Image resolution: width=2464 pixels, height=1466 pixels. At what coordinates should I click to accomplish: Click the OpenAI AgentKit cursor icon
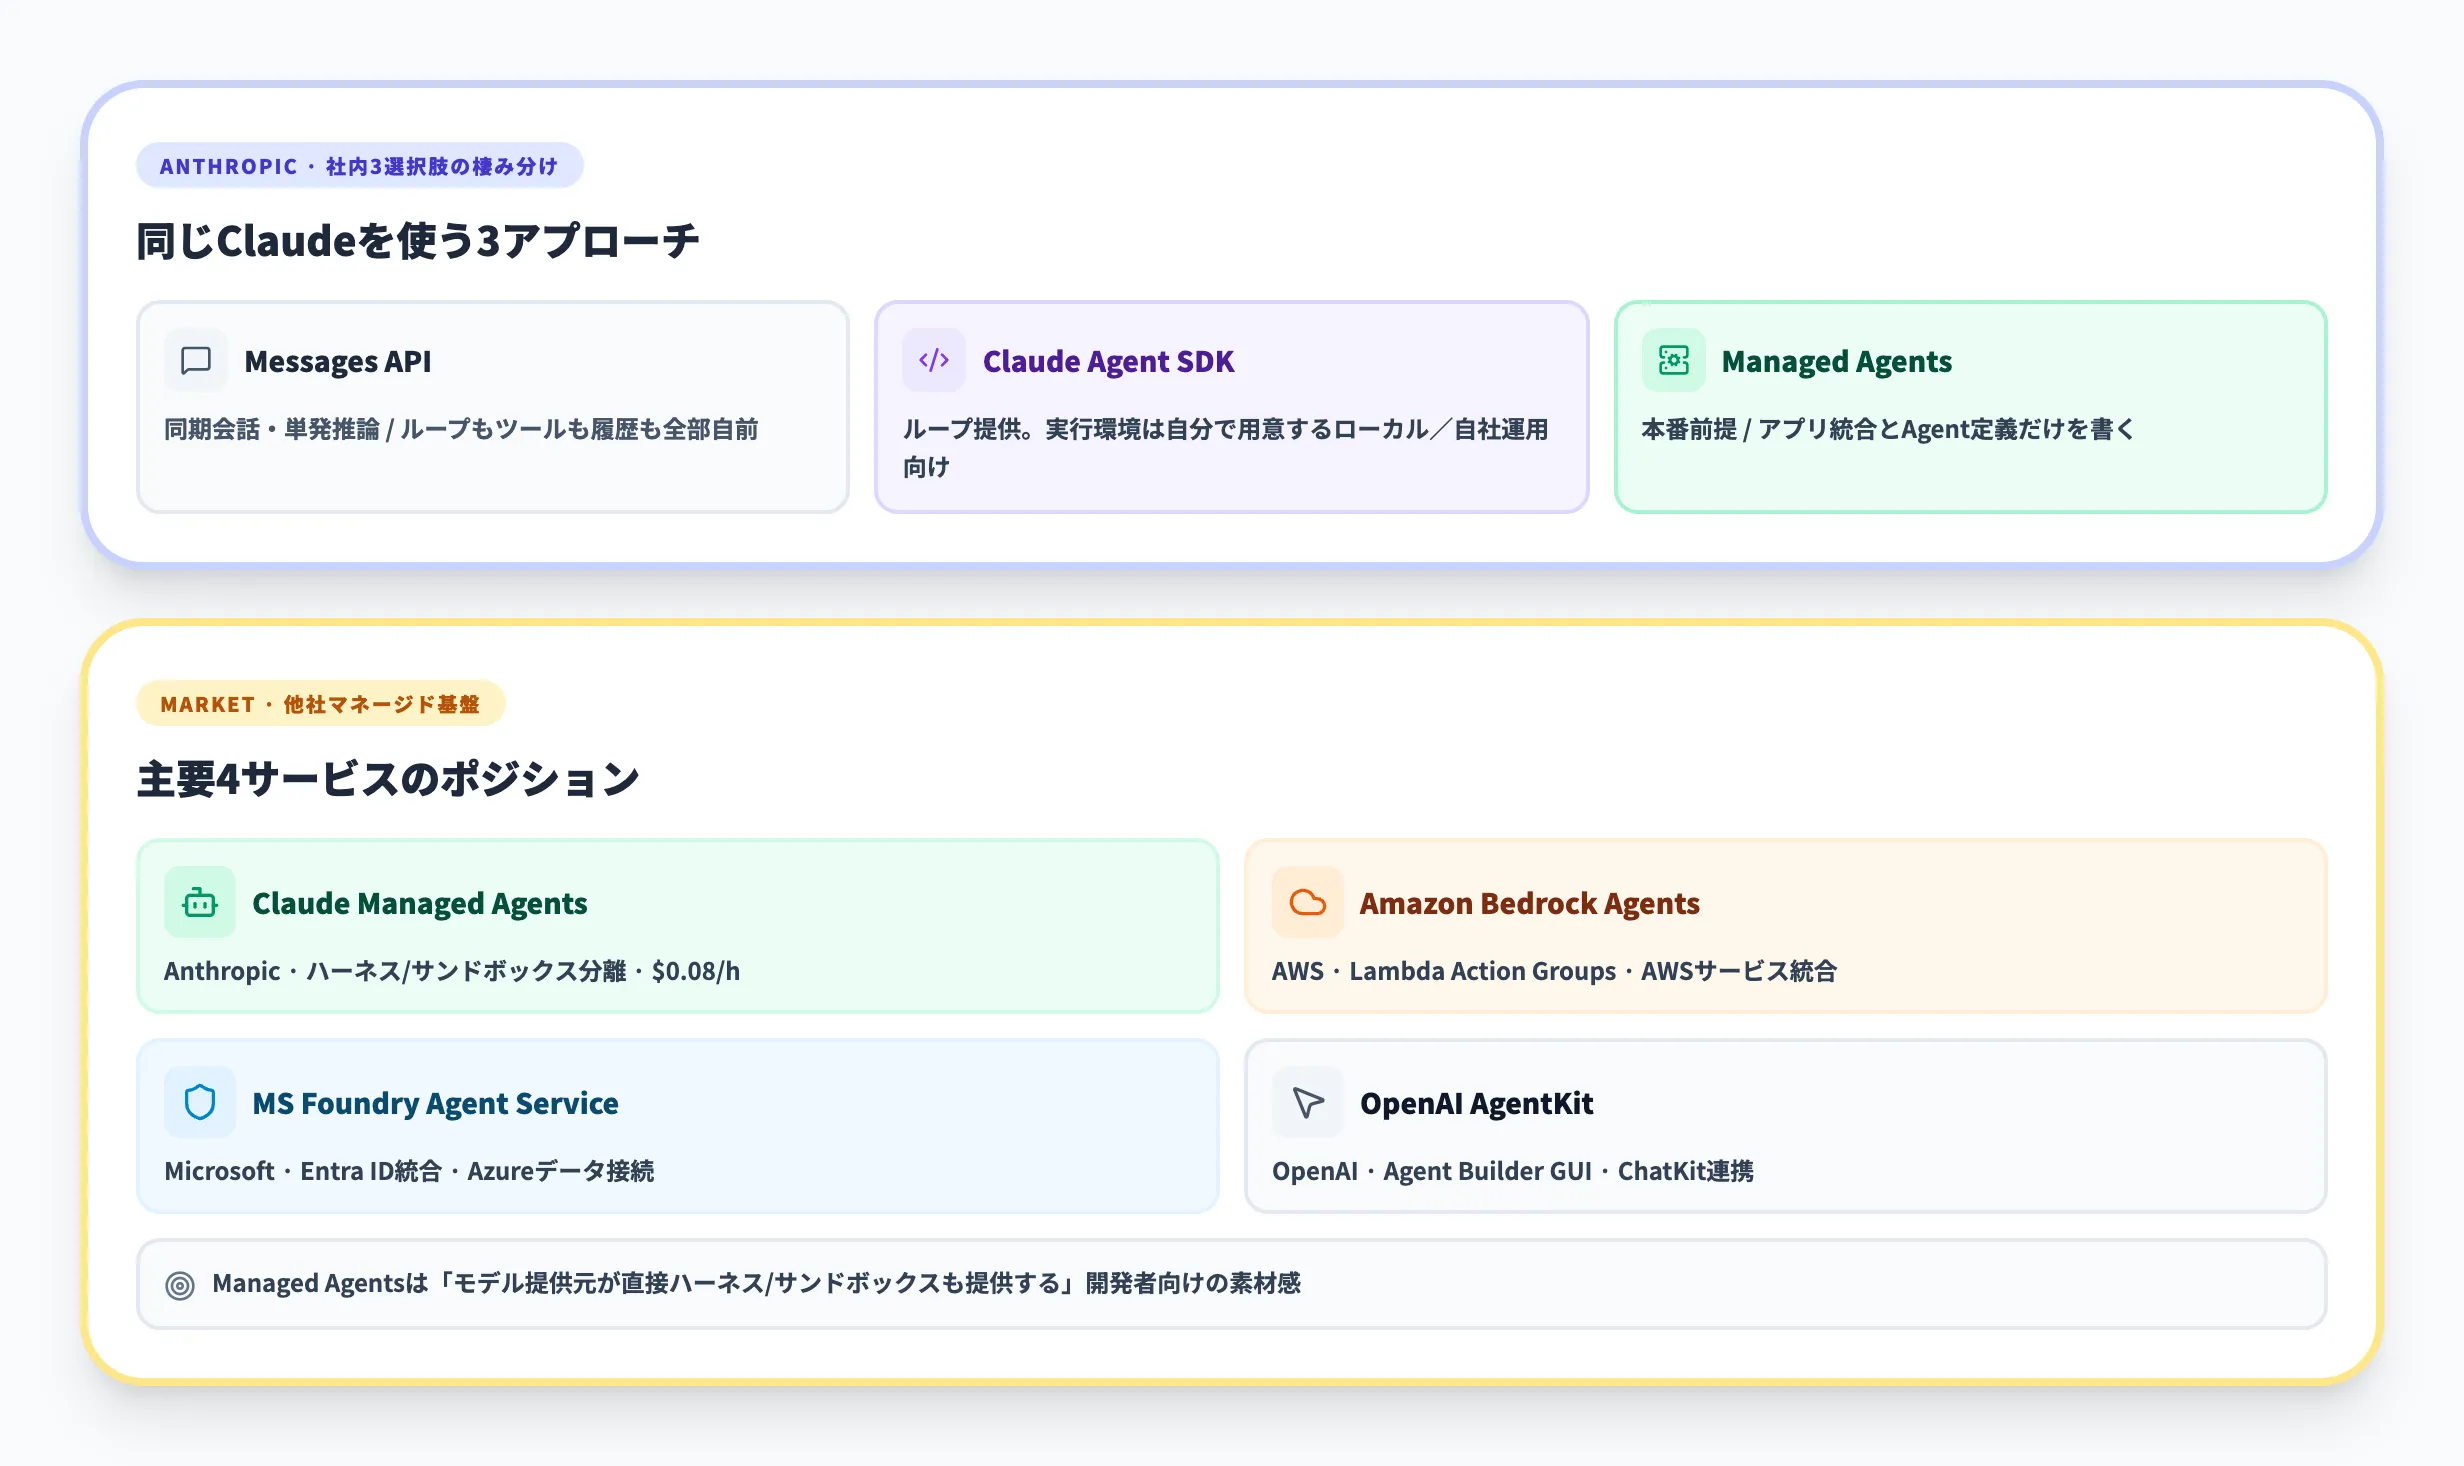tap(1307, 1102)
